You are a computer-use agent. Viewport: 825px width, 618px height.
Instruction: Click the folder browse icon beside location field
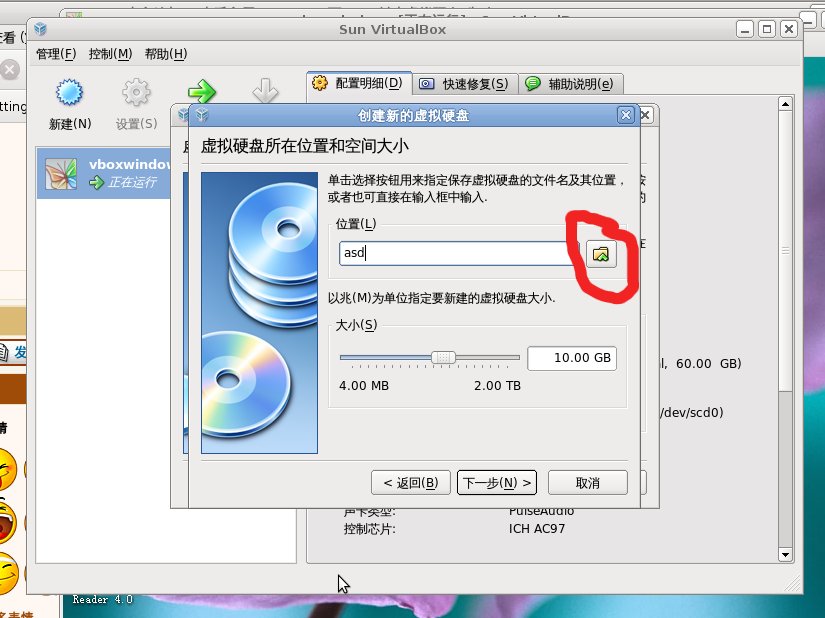point(601,254)
